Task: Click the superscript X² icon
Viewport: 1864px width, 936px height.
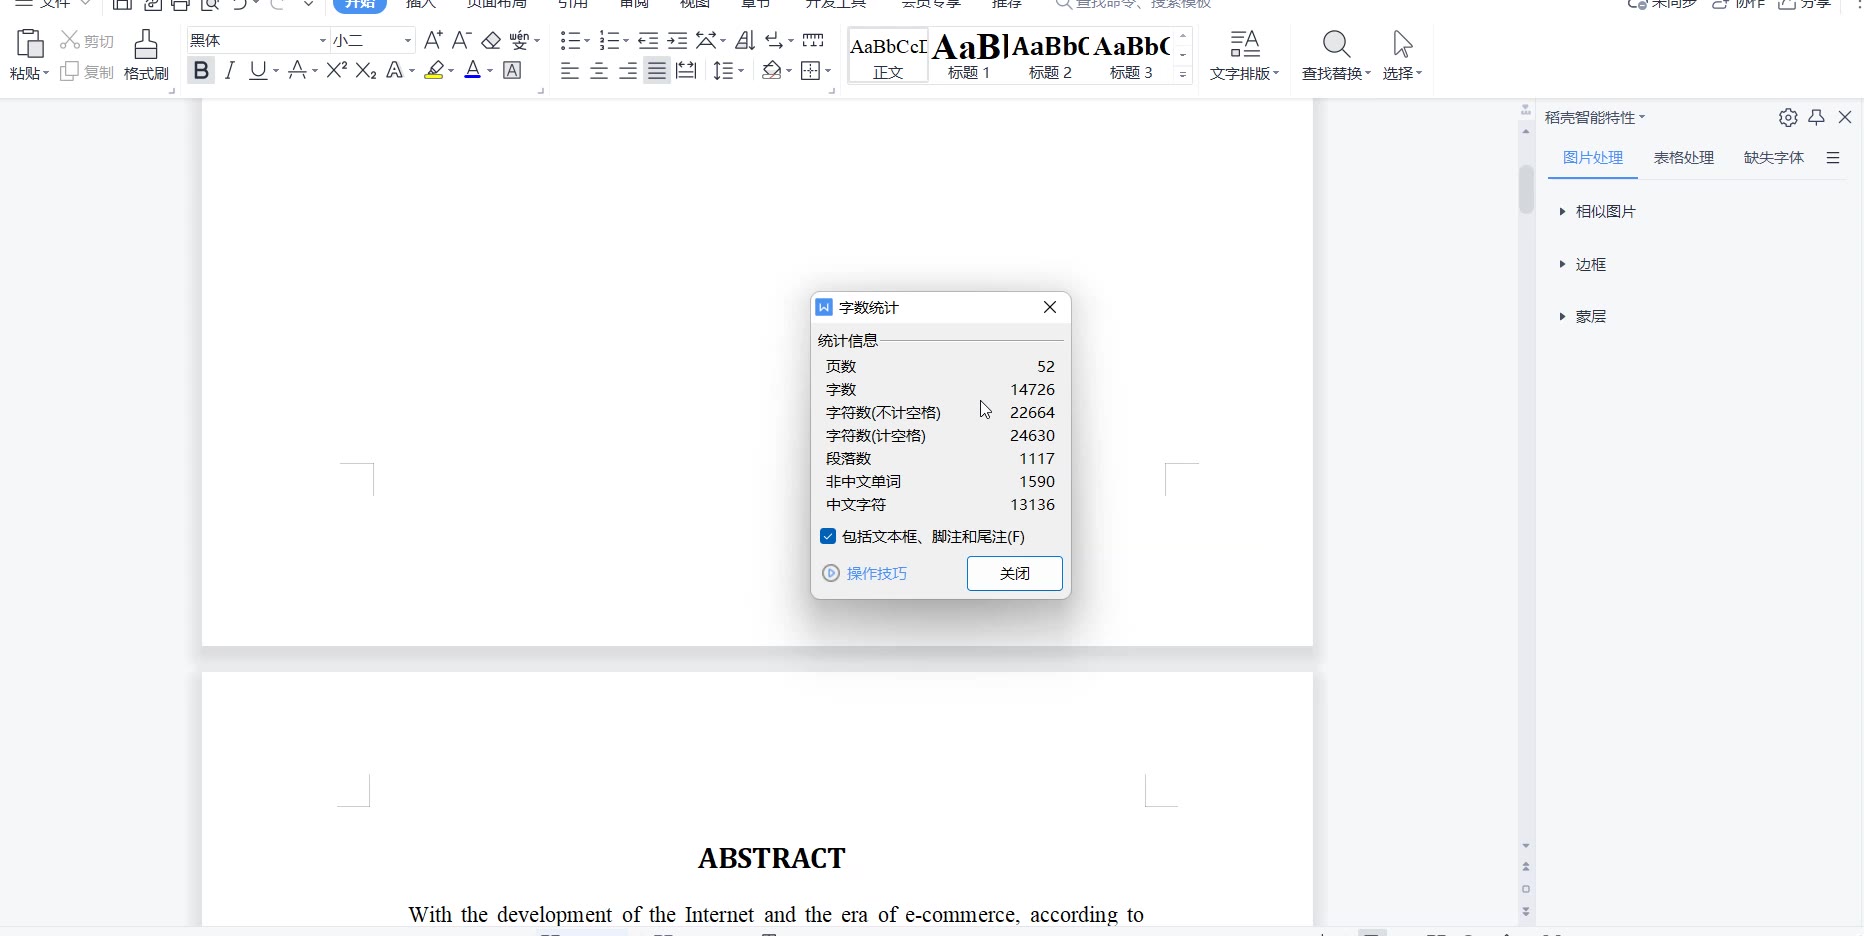Action: tap(337, 70)
